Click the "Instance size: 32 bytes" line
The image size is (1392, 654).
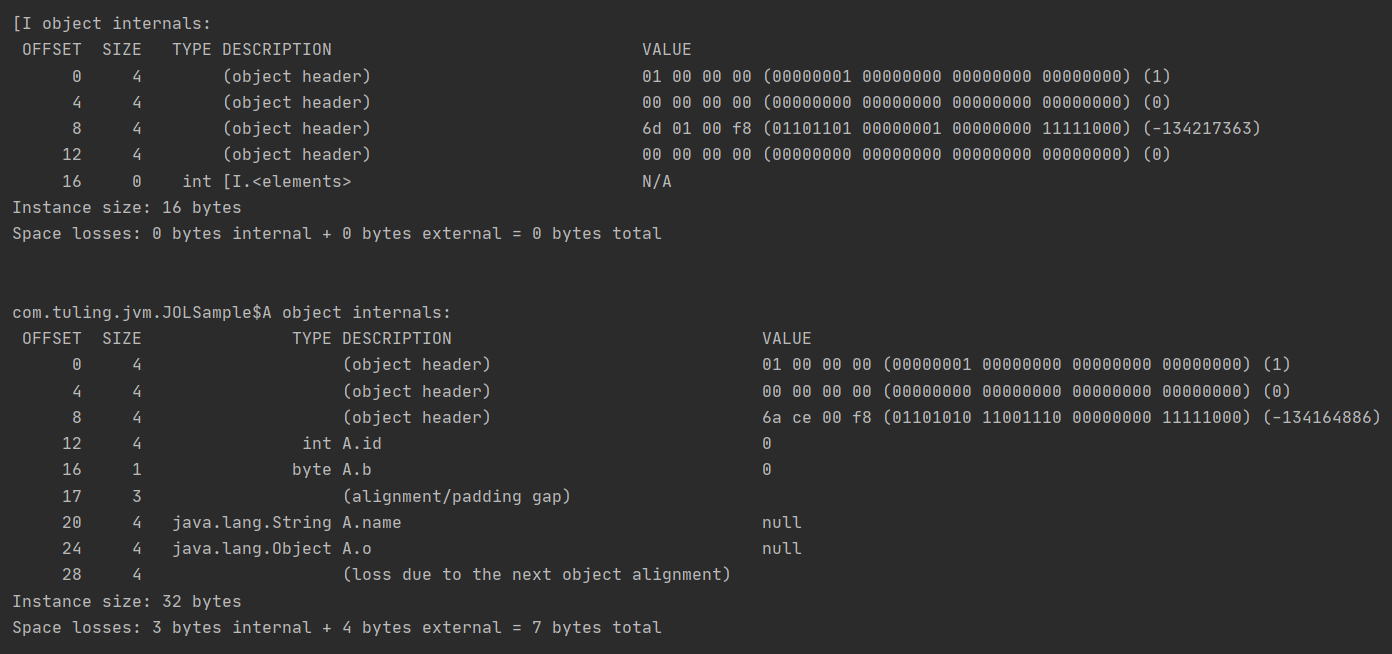click(127, 601)
